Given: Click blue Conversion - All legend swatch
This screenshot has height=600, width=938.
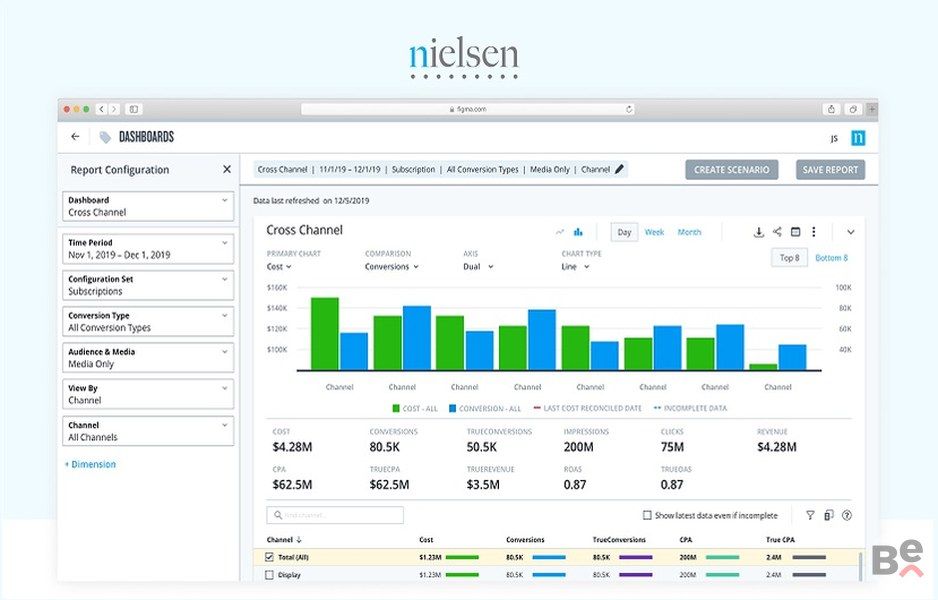Looking at the screenshot, I should pos(452,409).
